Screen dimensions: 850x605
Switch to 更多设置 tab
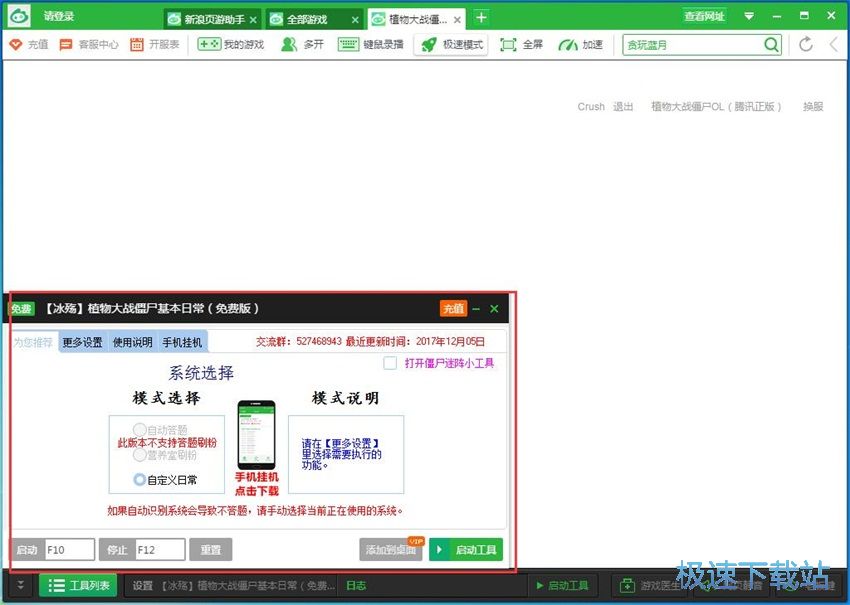(82, 342)
